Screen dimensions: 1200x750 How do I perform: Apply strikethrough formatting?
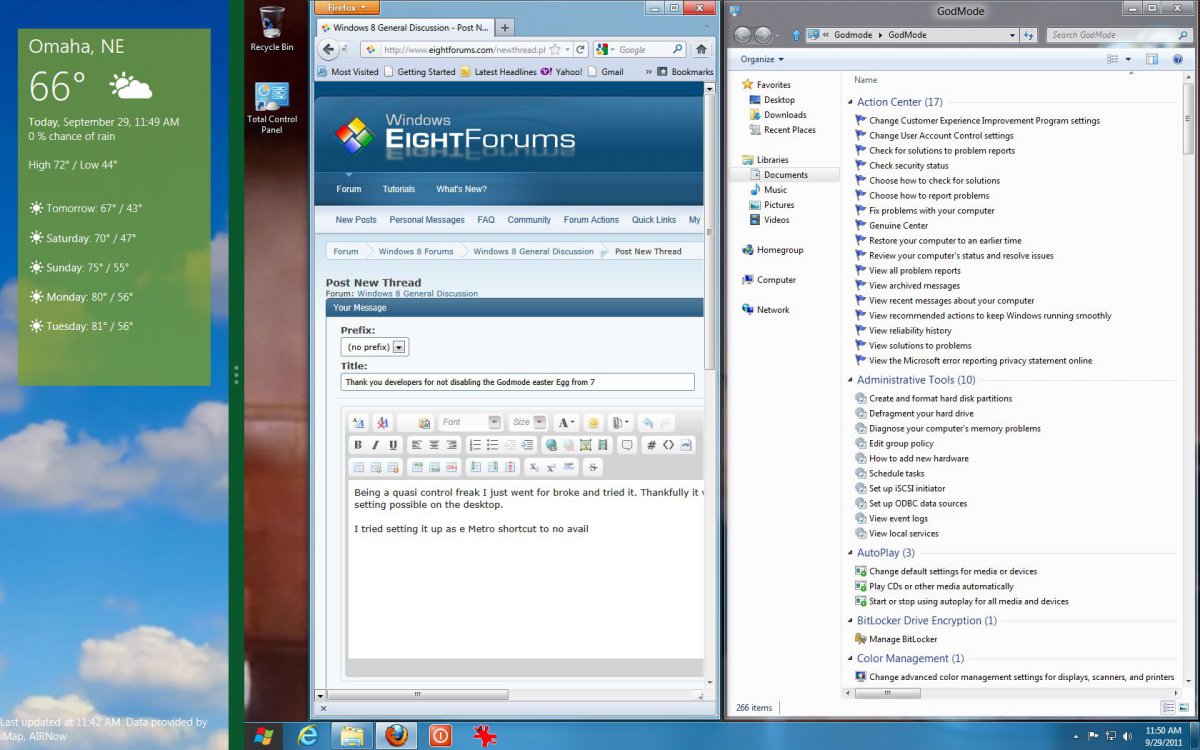(593, 467)
